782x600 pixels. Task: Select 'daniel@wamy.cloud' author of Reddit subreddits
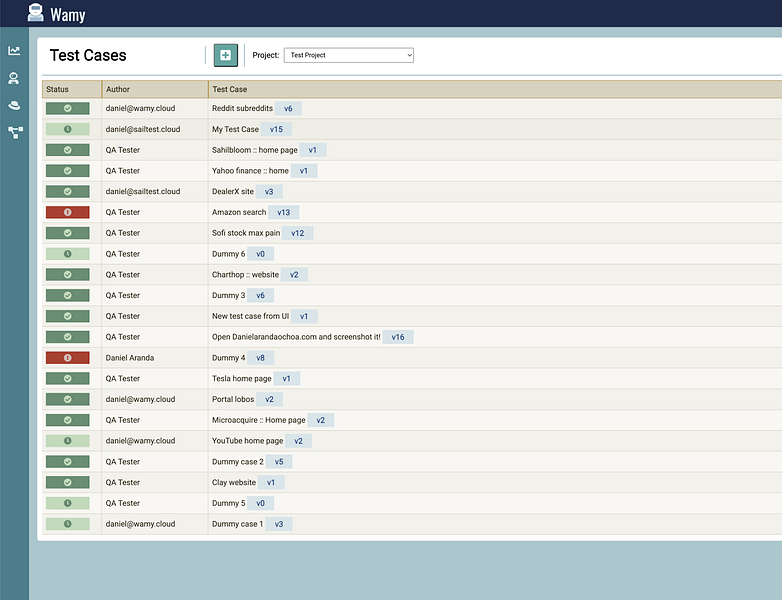coord(140,108)
